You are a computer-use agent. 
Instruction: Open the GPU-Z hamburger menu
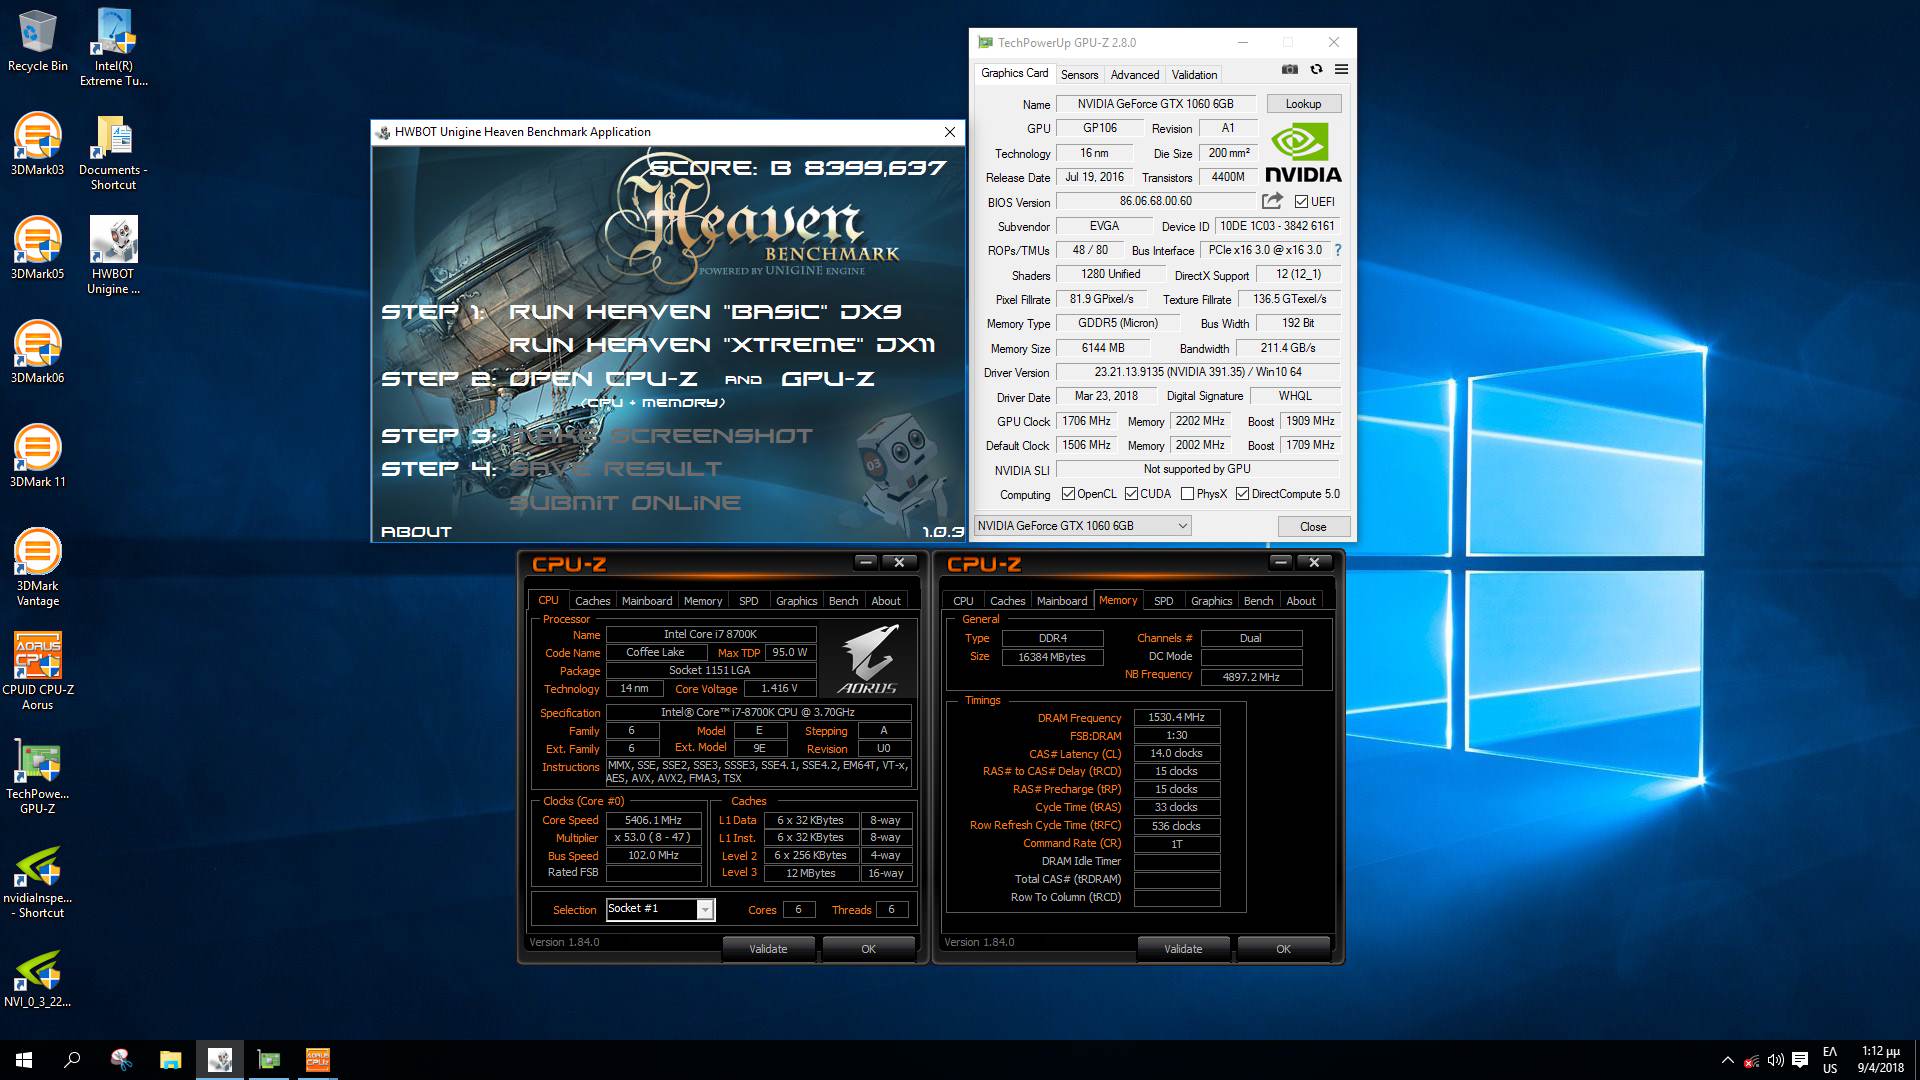[x=1341, y=69]
